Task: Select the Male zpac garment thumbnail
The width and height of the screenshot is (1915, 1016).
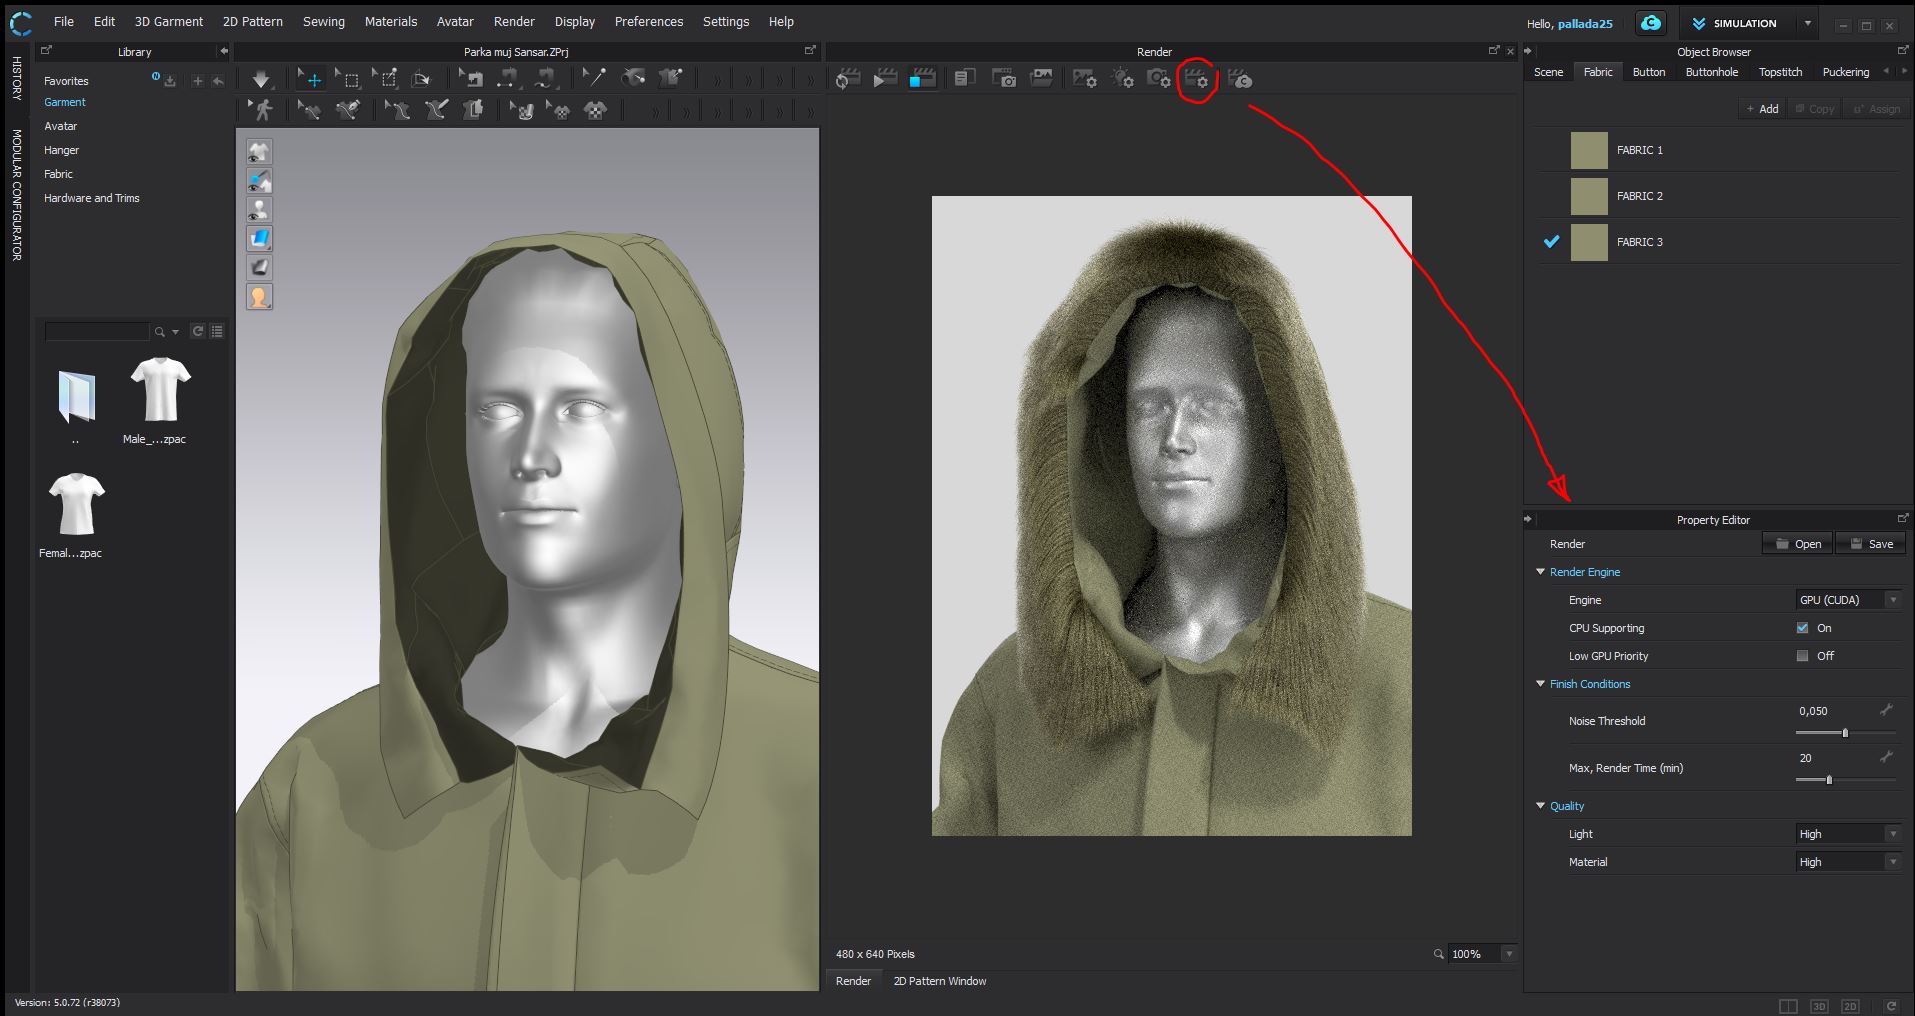Action: pyautogui.click(x=160, y=392)
